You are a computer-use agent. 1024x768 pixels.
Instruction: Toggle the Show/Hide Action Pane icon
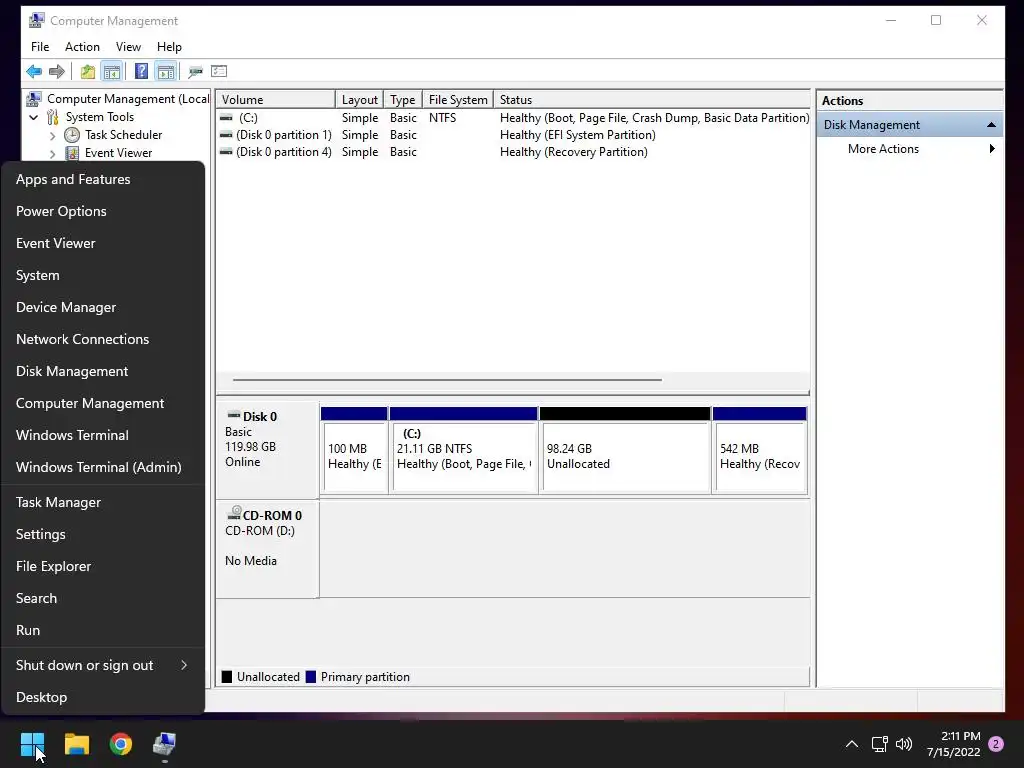point(166,71)
